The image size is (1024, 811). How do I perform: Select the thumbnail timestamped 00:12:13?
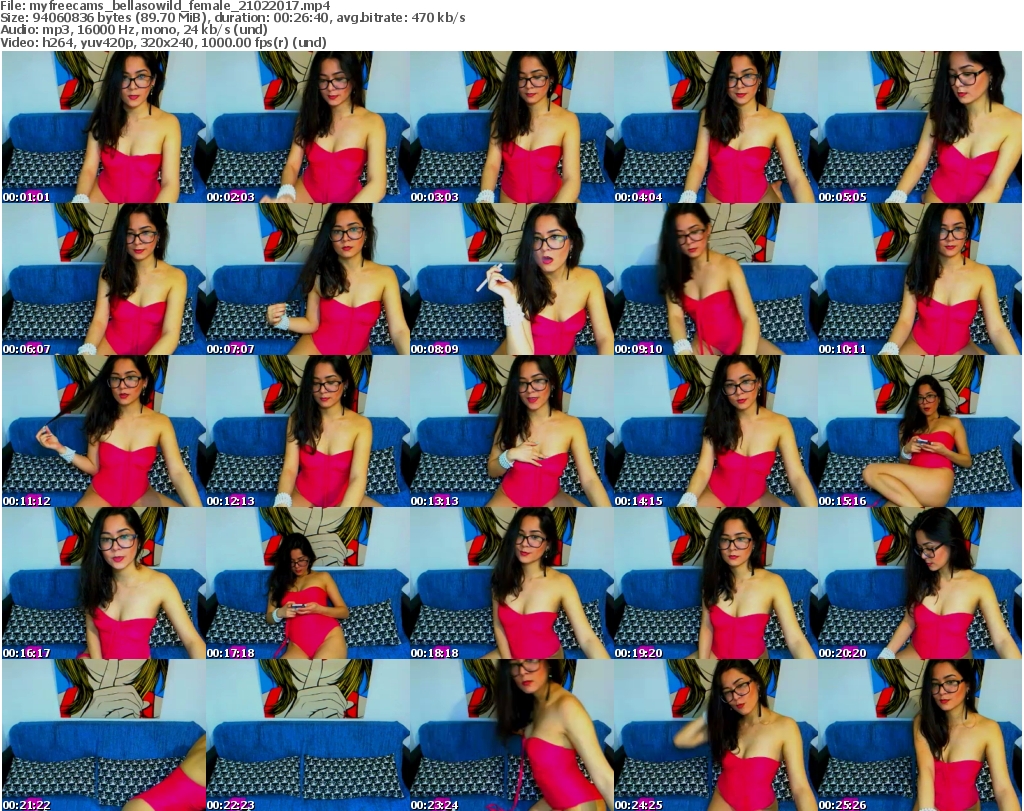(x=308, y=432)
